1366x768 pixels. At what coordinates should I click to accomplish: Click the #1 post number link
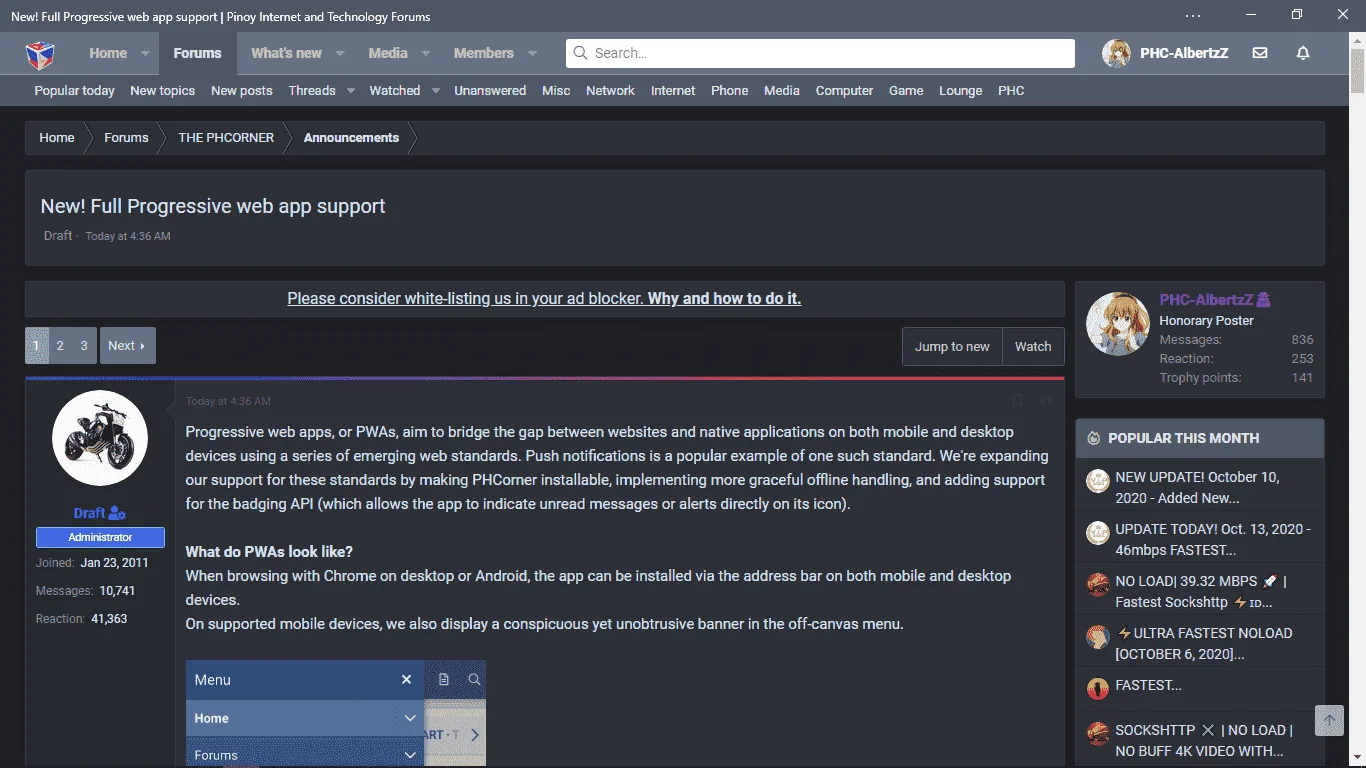click(x=1046, y=401)
